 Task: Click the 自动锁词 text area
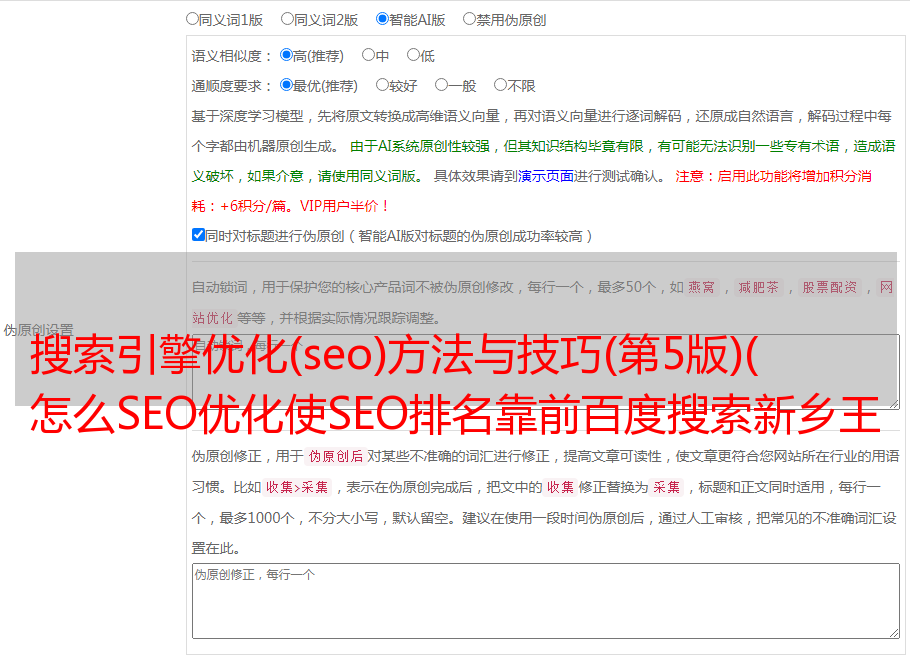point(546,372)
